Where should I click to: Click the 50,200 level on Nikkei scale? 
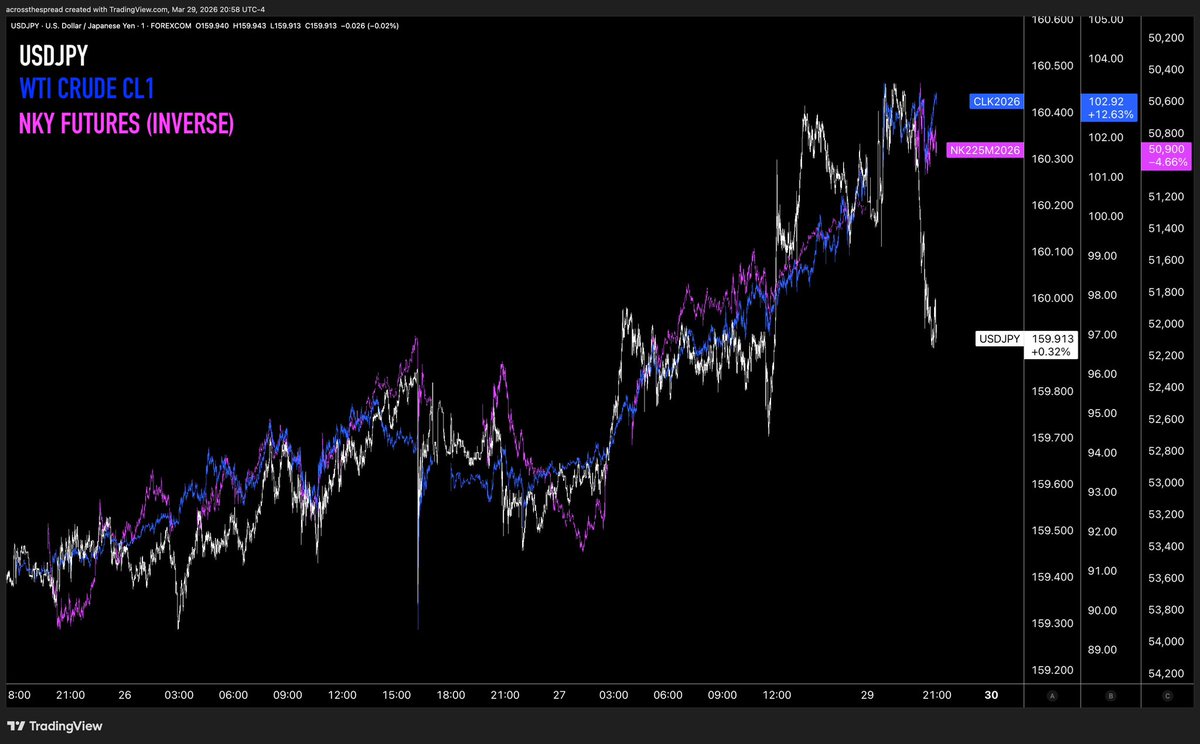1166,38
